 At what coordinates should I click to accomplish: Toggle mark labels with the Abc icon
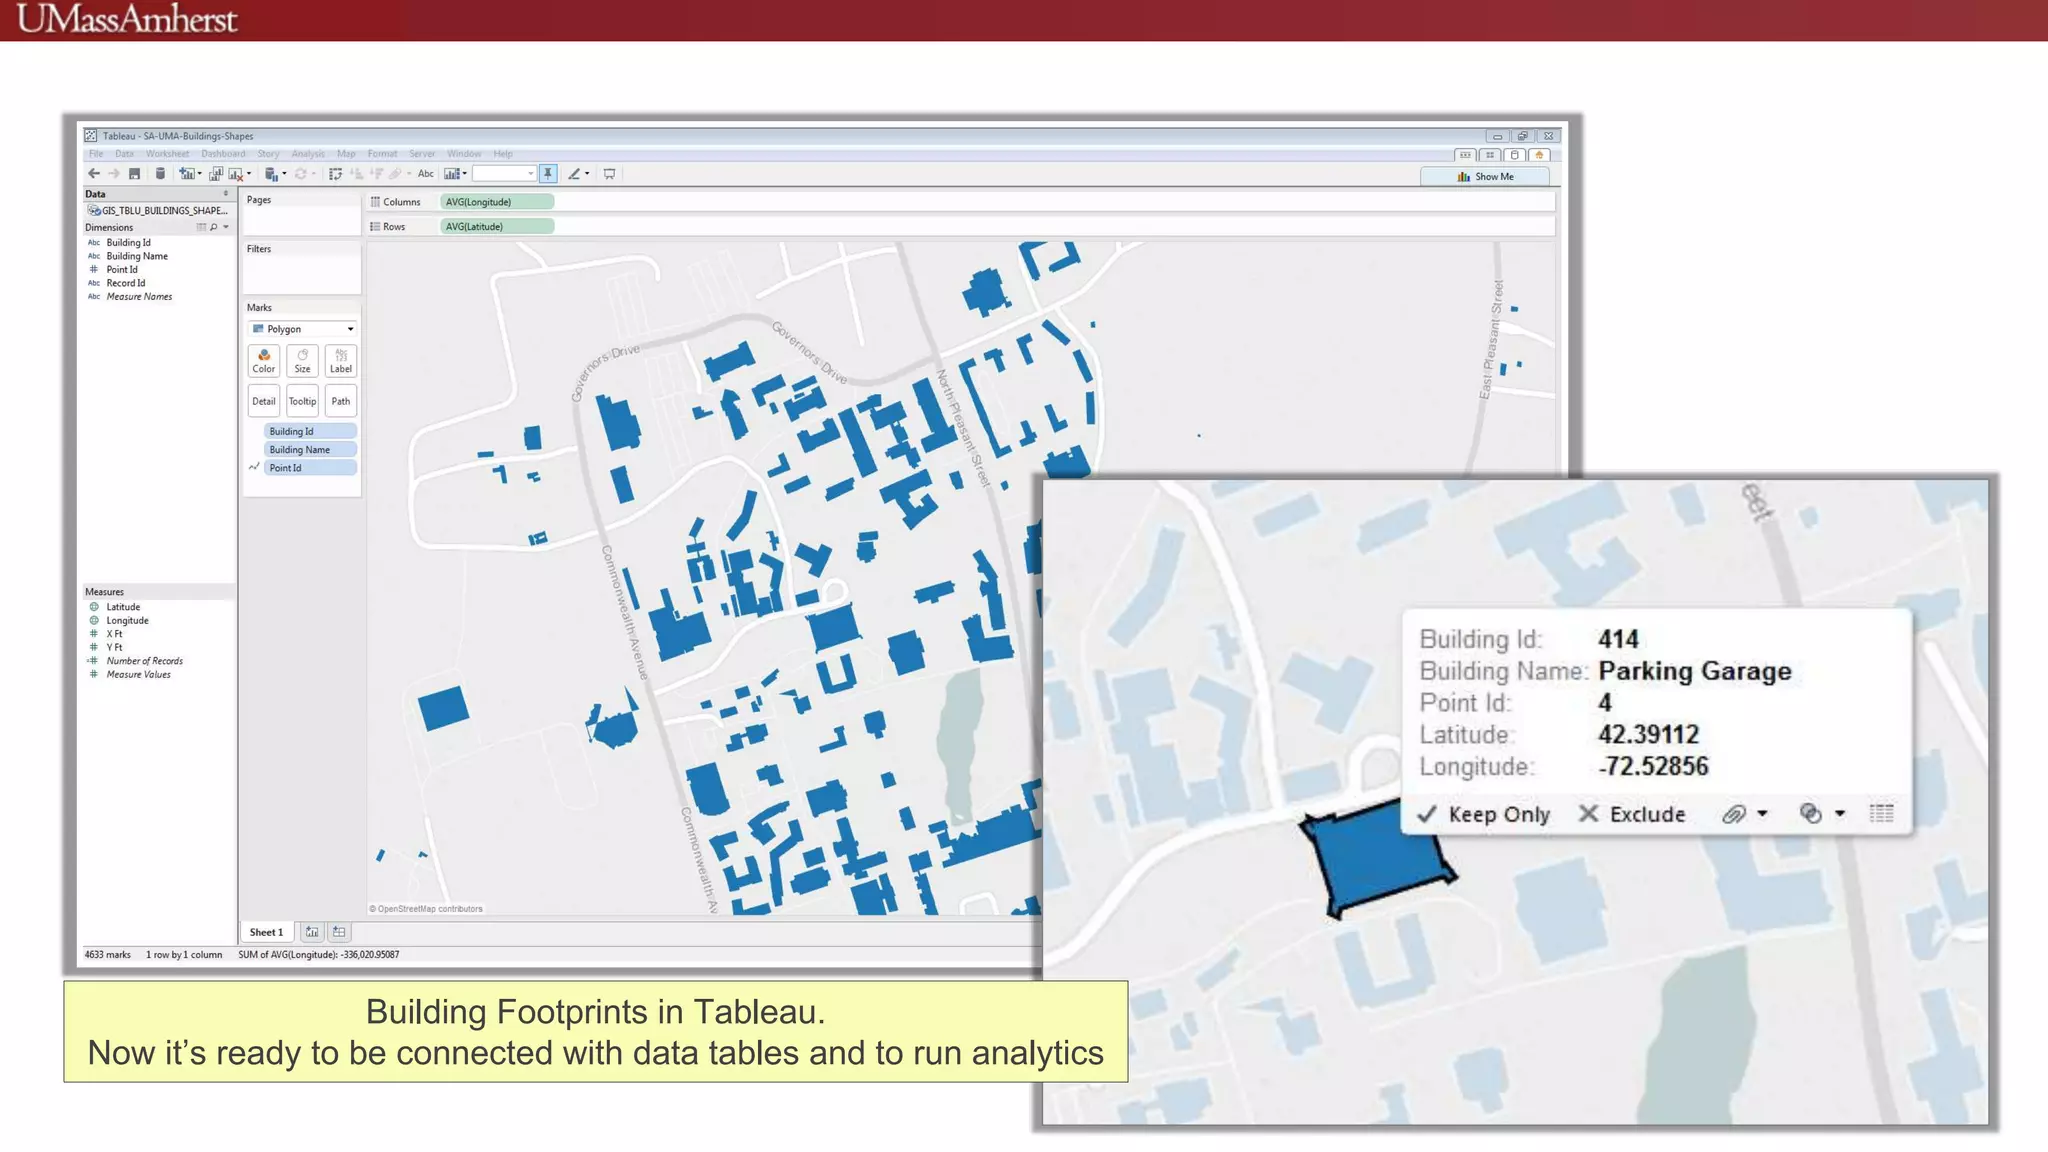(426, 173)
